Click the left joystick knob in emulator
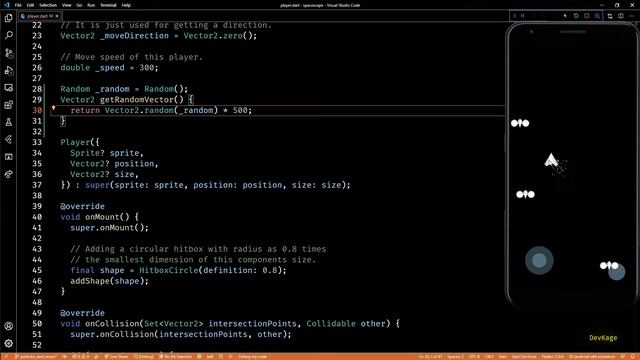The height and width of the screenshot is (360, 640). pyautogui.click(x=539, y=260)
